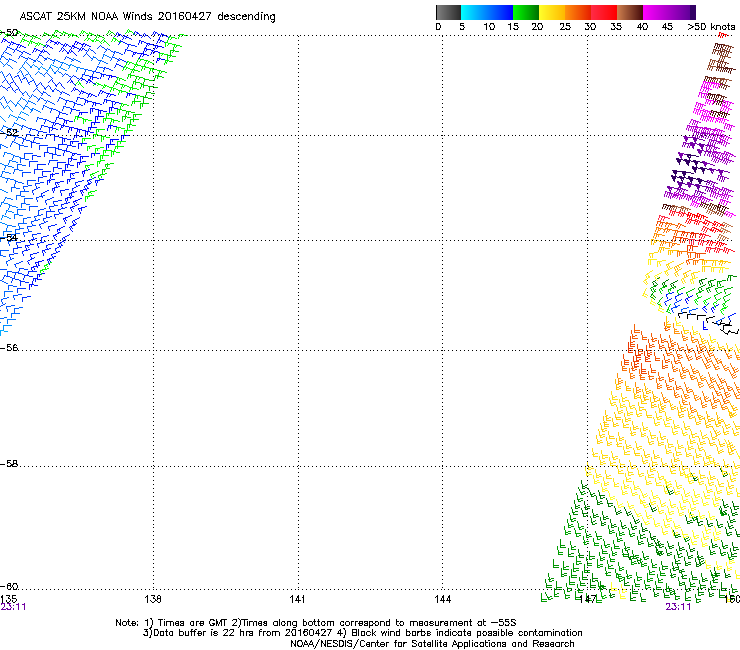740x650 pixels.
Task: Pick the purple 45-50 knots legend swatch
Action: tap(682, 12)
